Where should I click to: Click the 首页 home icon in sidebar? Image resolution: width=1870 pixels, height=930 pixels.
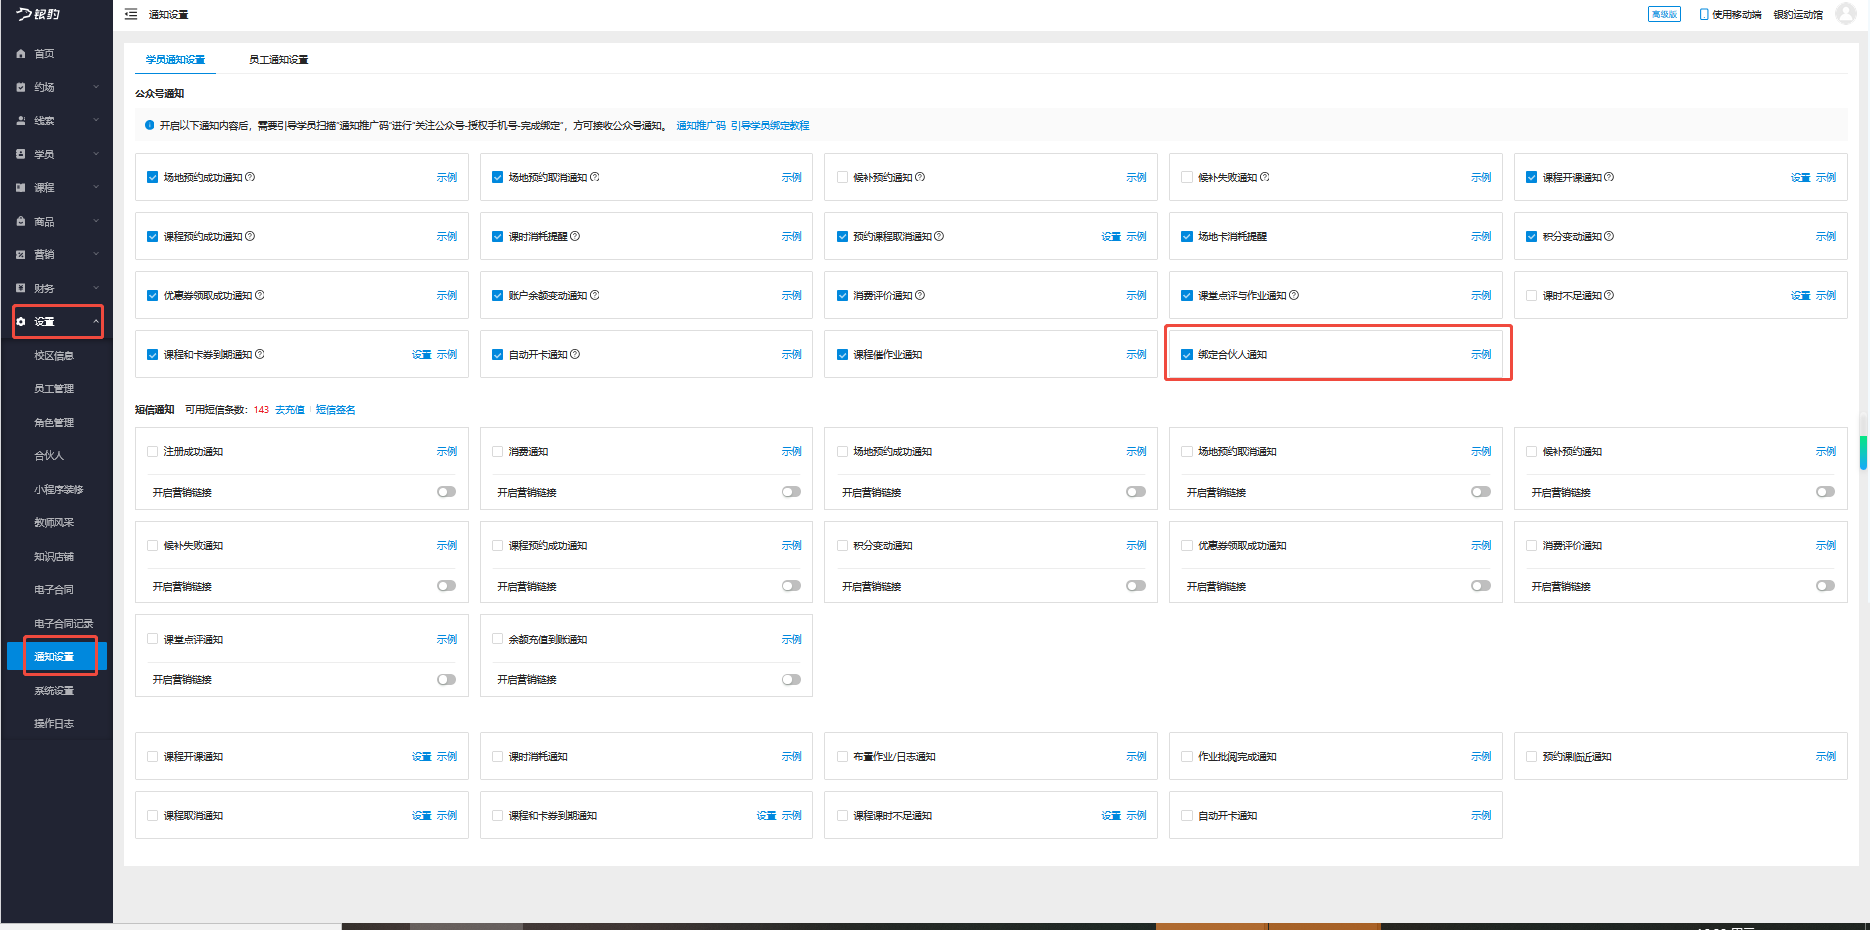(x=21, y=54)
